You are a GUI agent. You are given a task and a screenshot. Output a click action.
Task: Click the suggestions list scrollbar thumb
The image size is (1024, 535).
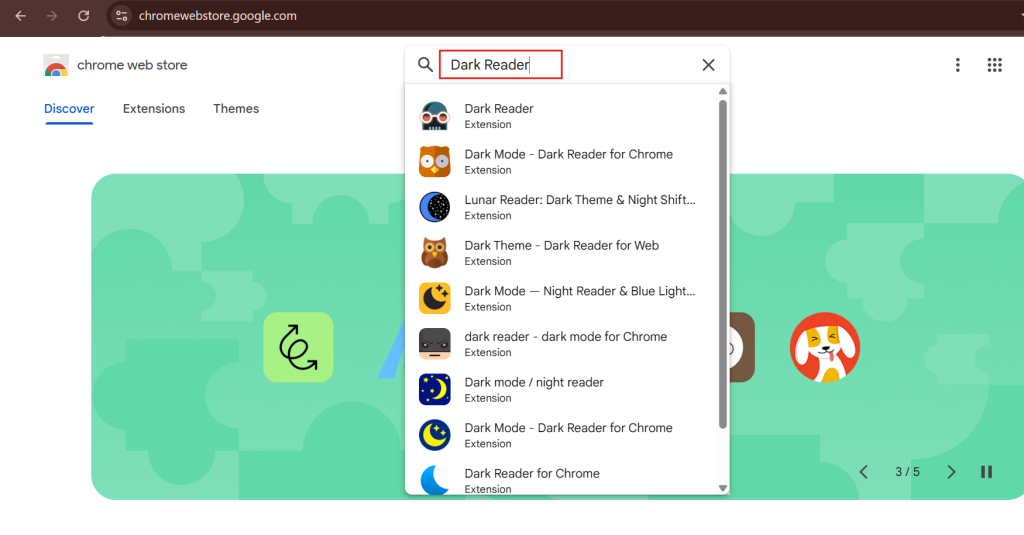coord(722,264)
